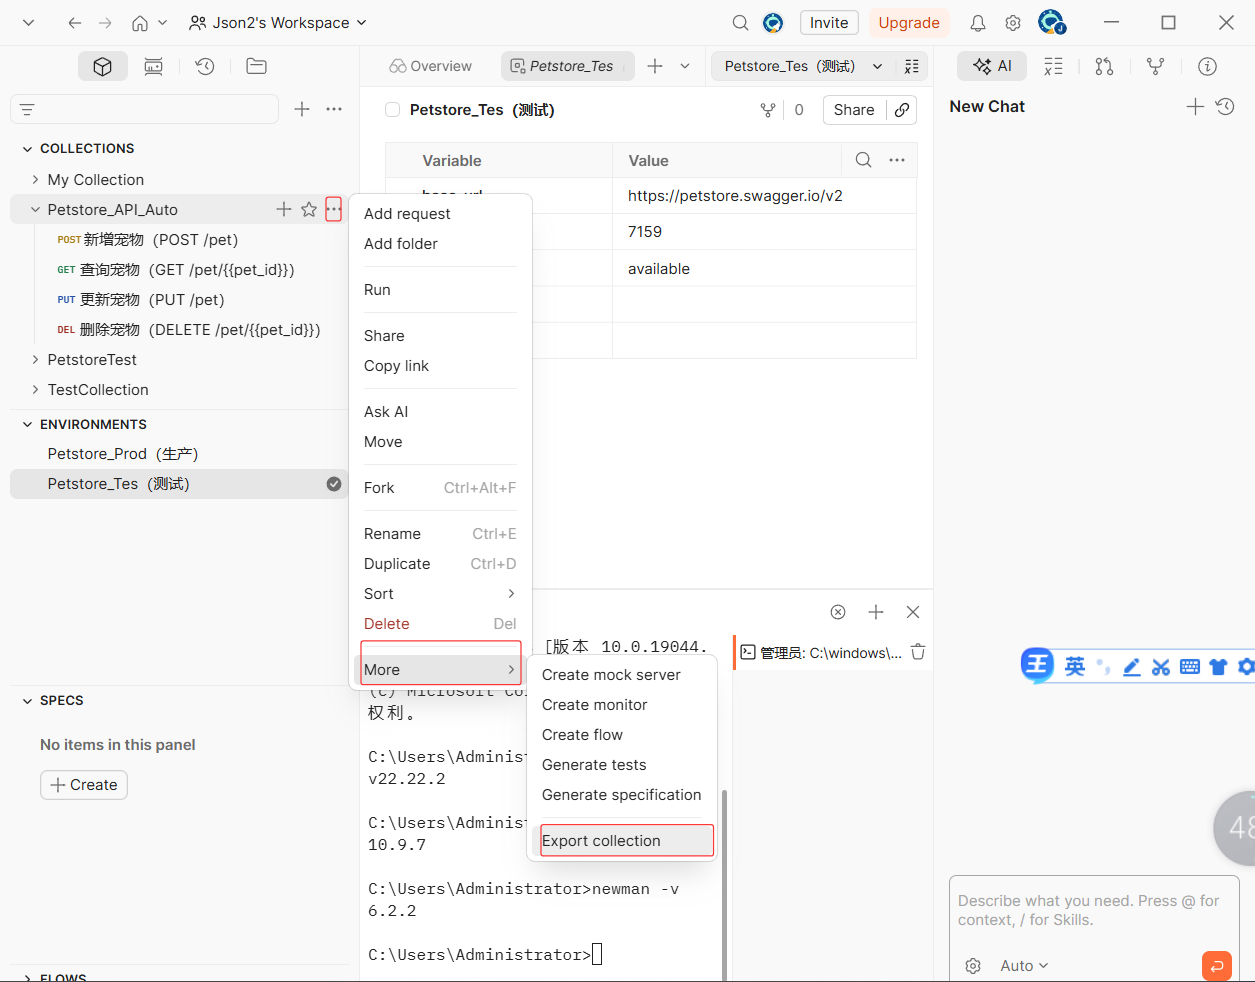Select Generate tests menu entry
1255x982 pixels.
[x=594, y=765]
